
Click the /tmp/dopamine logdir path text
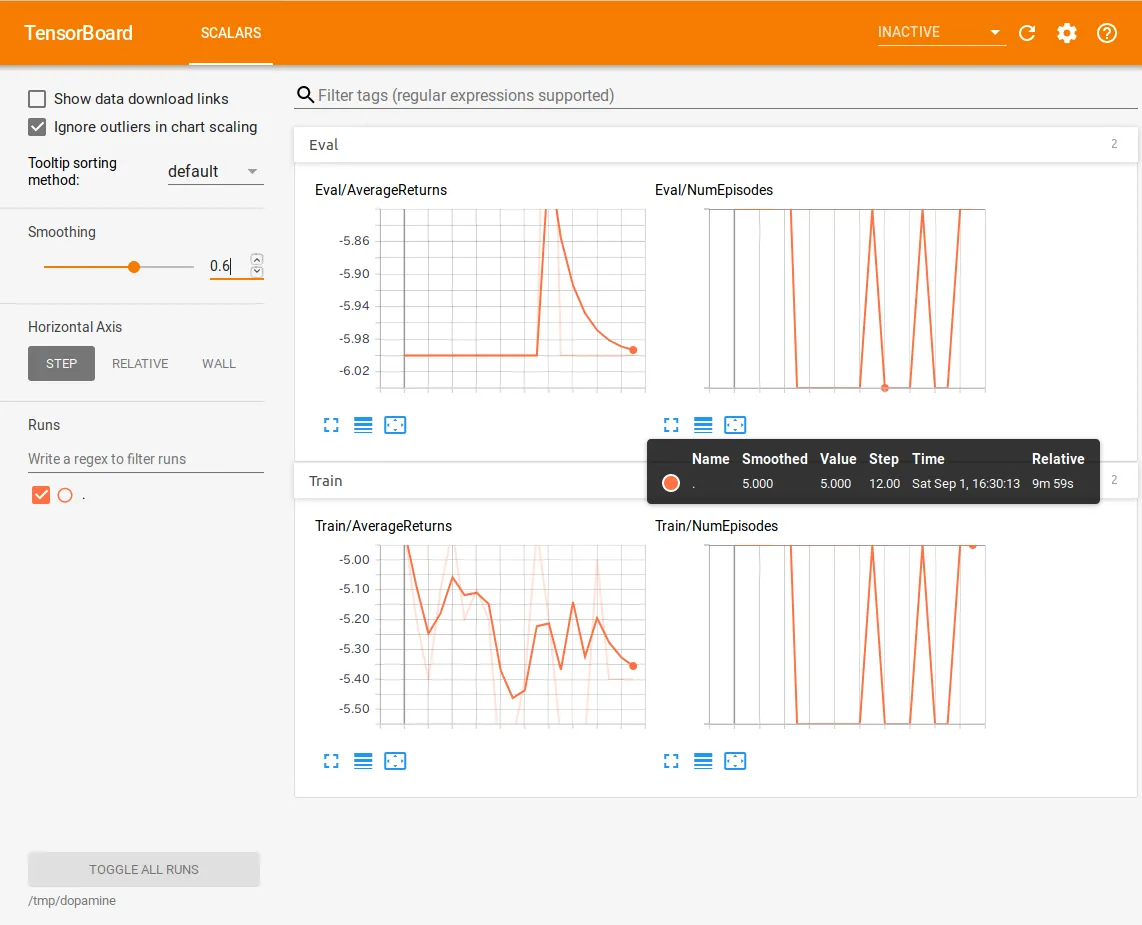[x=72, y=901]
